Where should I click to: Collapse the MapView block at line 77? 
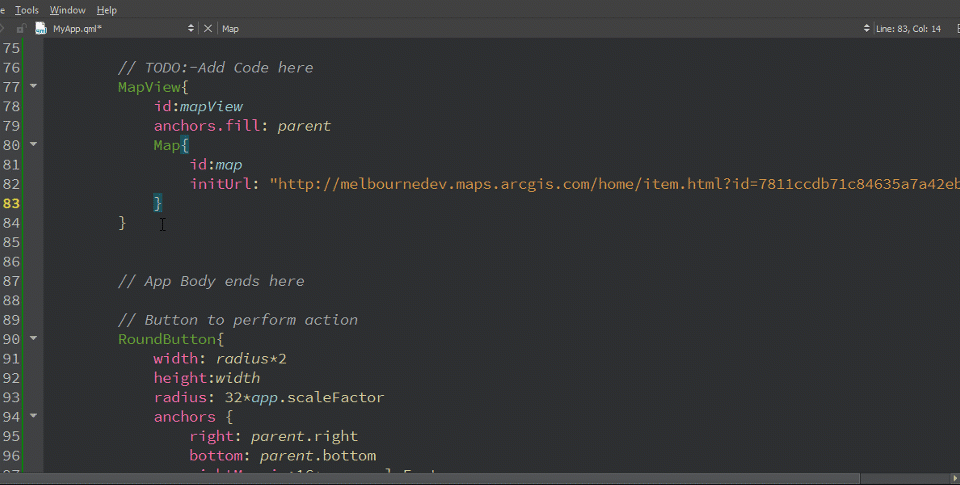(x=34, y=86)
